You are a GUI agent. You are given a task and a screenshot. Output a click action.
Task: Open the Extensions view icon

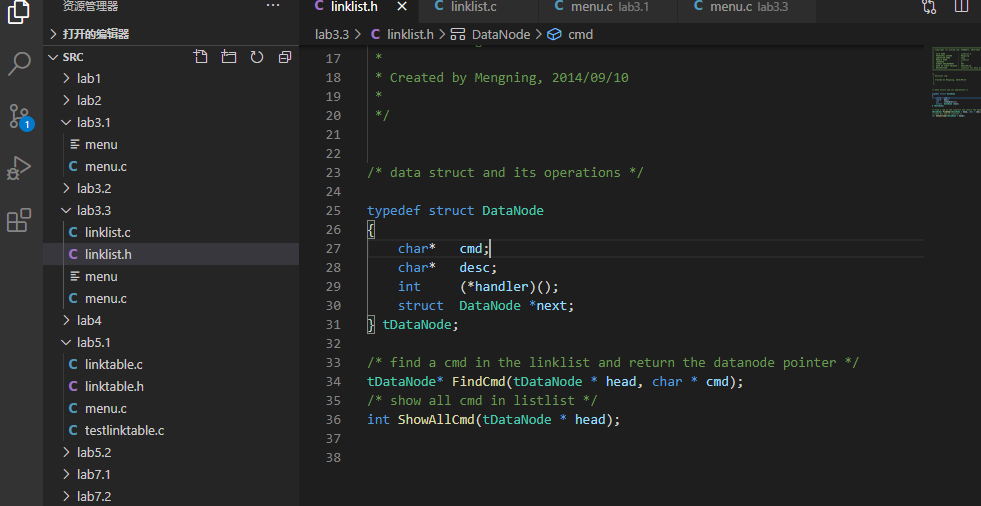(19, 220)
